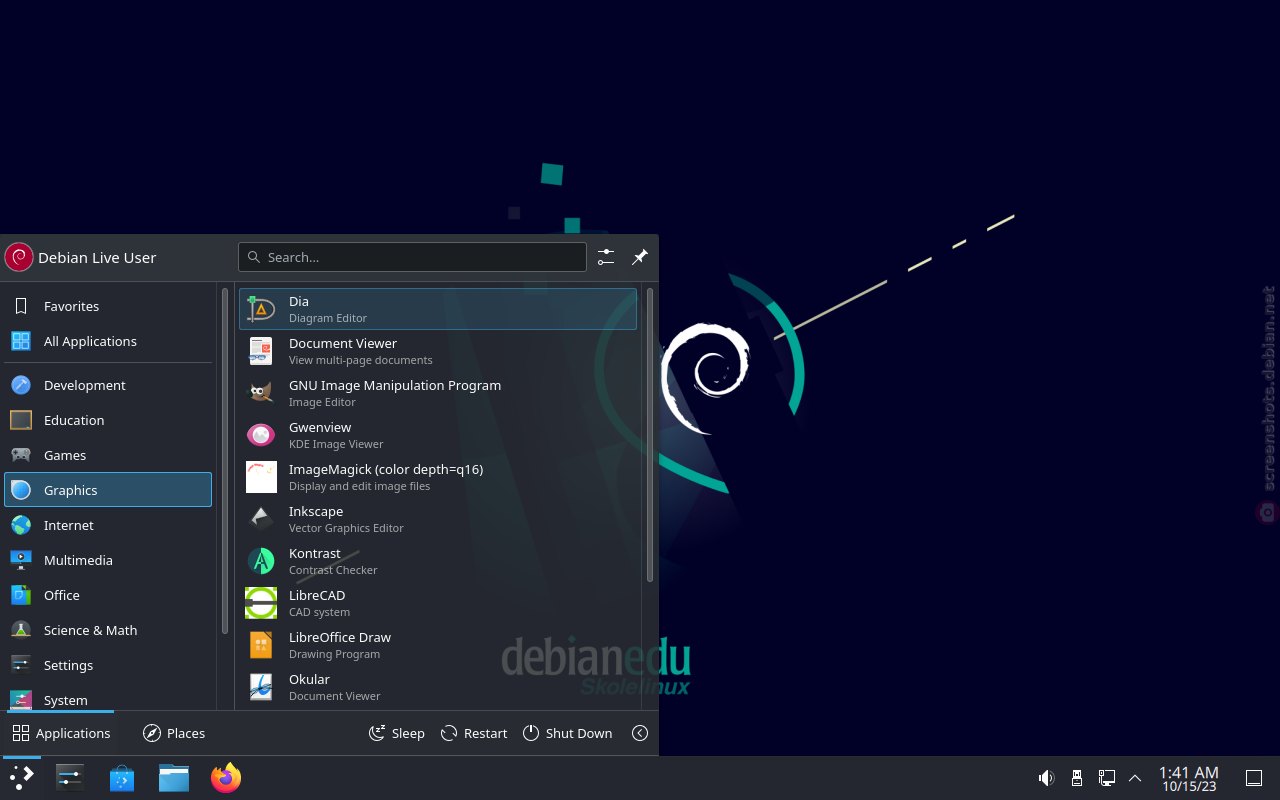The image size is (1280, 800).
Task: Click the 'Vector Graphics Editor' description text
Action: [x=346, y=528]
